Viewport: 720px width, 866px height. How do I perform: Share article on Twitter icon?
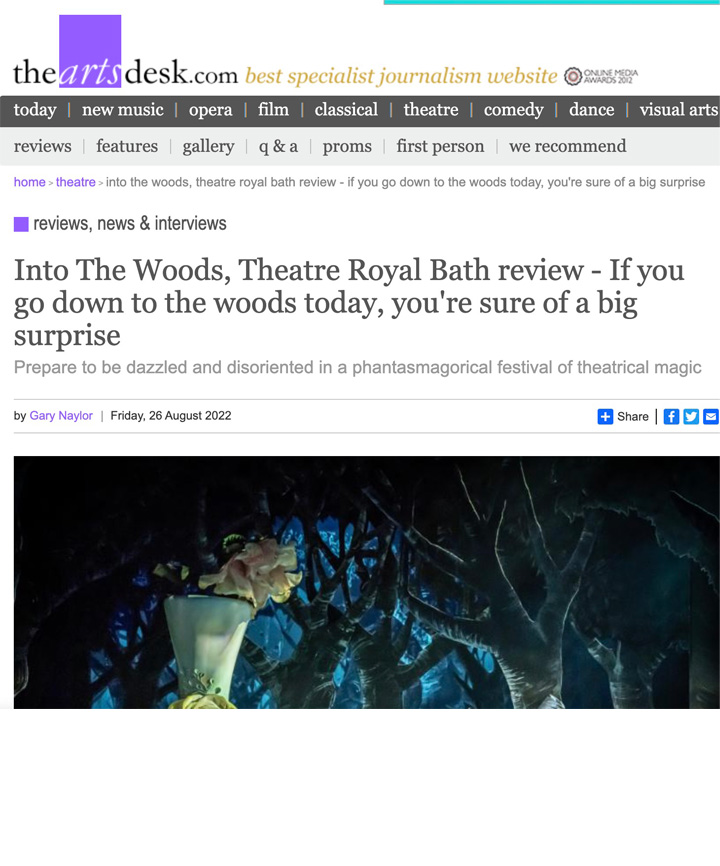coord(691,416)
